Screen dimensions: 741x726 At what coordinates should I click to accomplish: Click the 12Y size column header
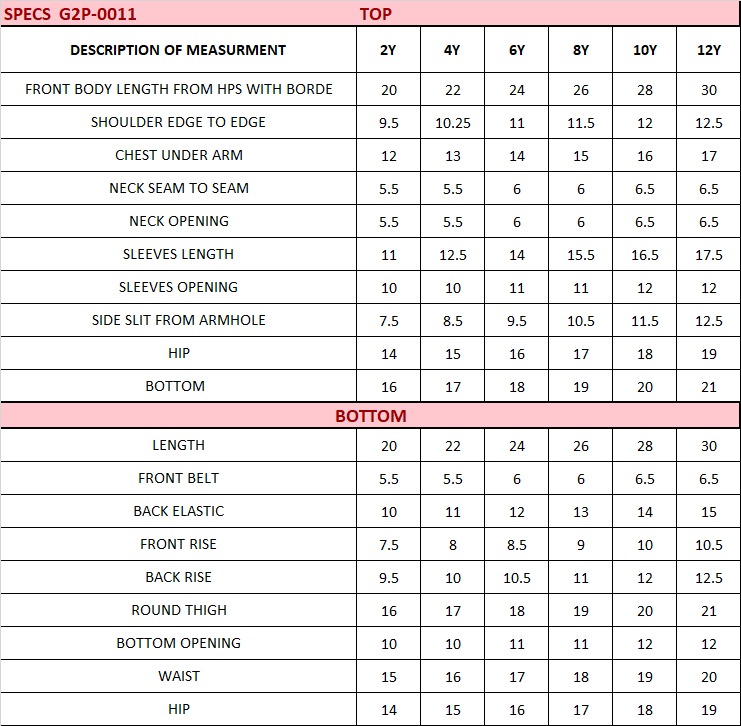click(x=709, y=50)
